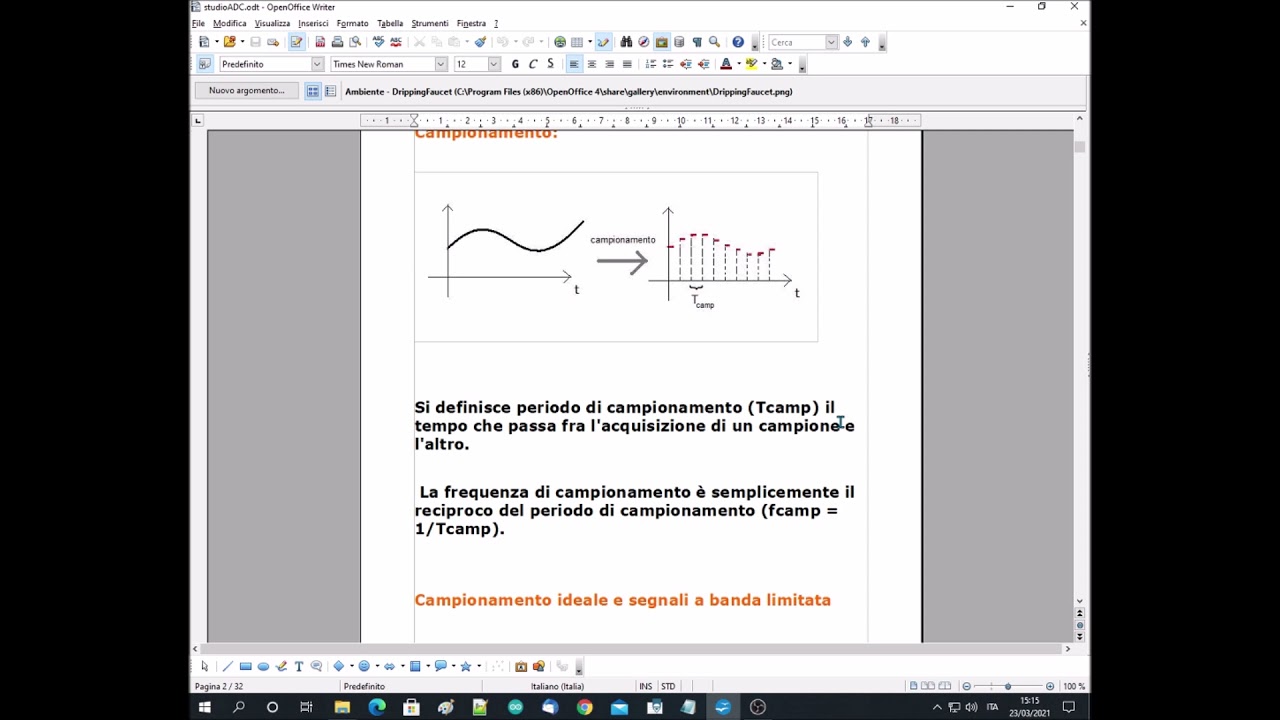The image size is (1280, 720).
Task: Open the Inserisci menu
Action: coord(313,23)
